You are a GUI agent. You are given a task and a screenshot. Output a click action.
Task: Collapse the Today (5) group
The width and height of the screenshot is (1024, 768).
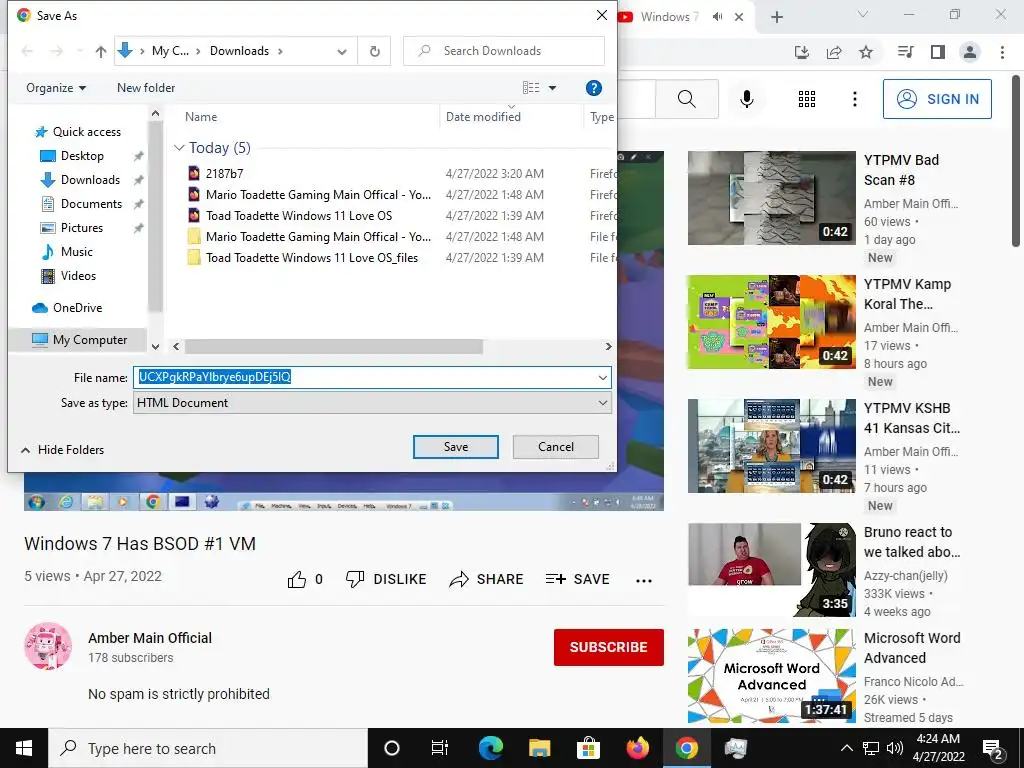(179, 148)
